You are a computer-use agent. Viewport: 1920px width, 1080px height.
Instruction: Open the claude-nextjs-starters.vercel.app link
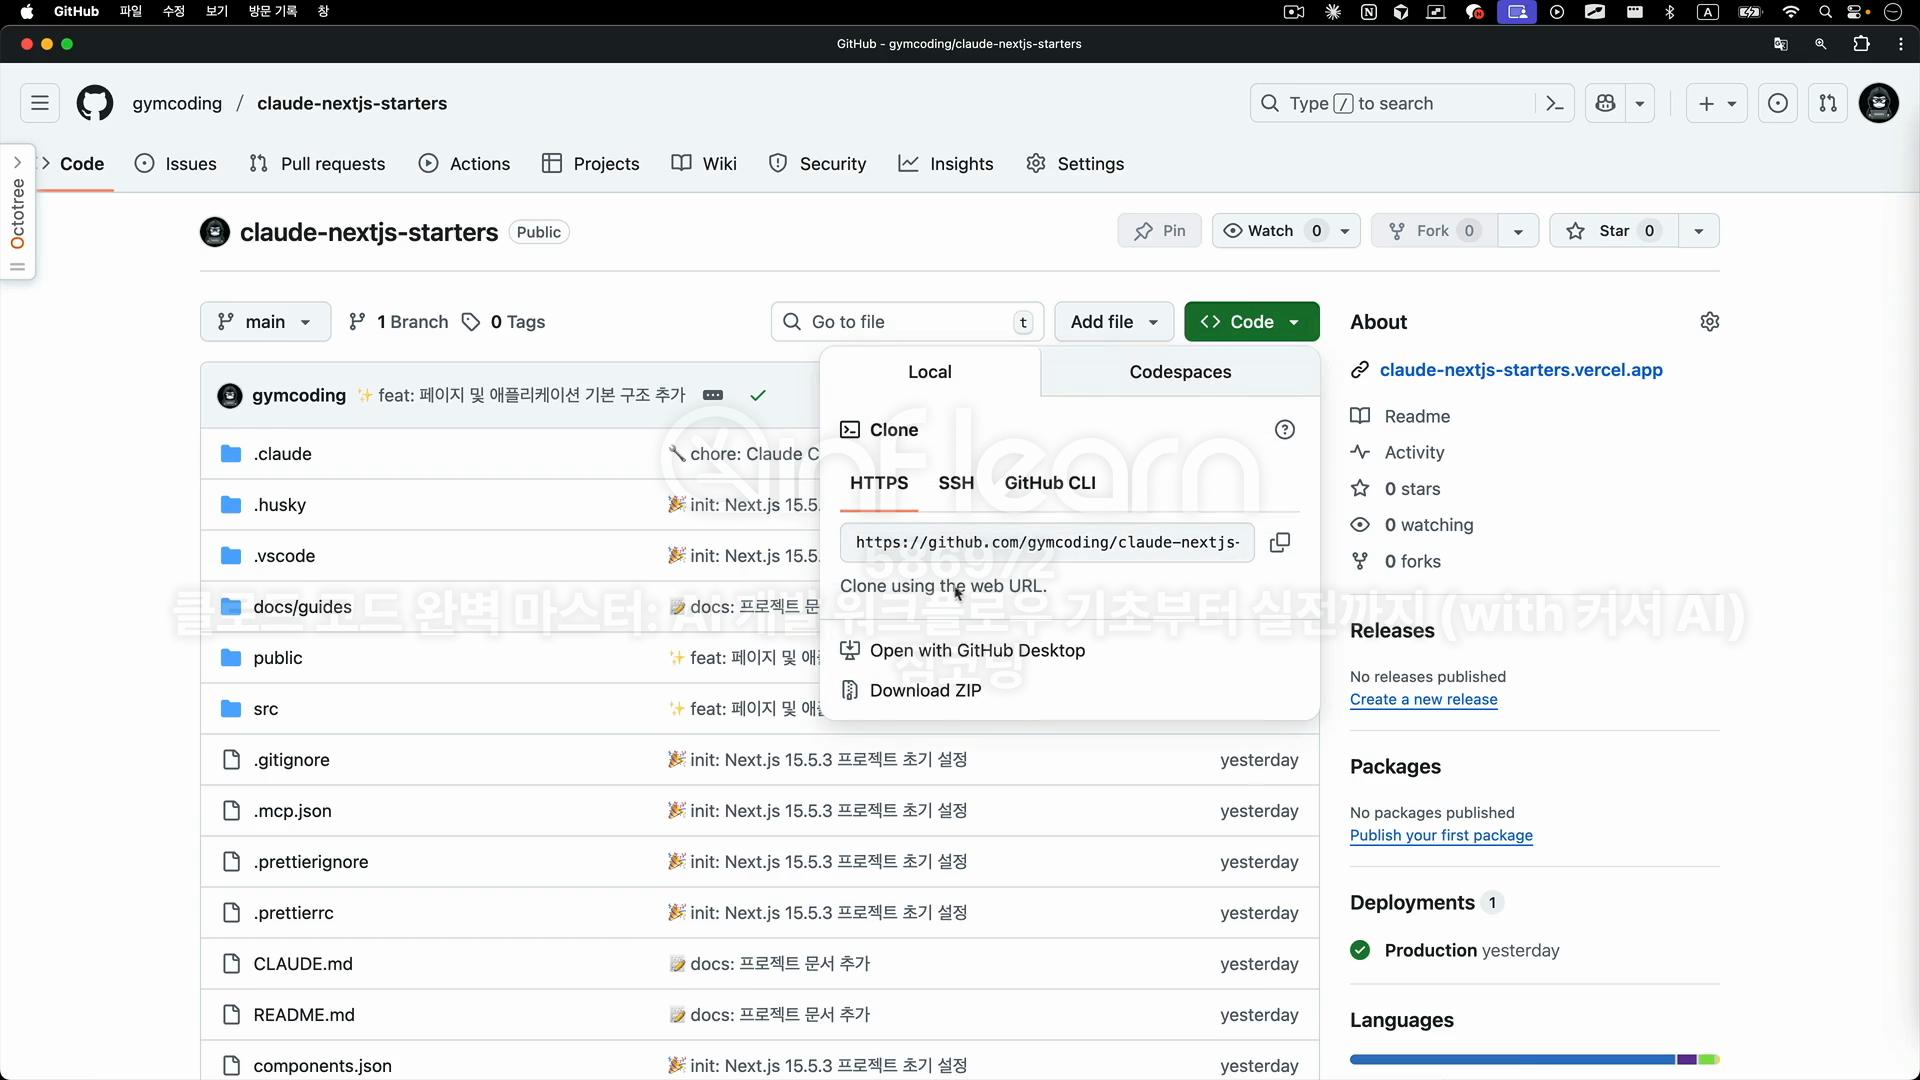point(1520,370)
